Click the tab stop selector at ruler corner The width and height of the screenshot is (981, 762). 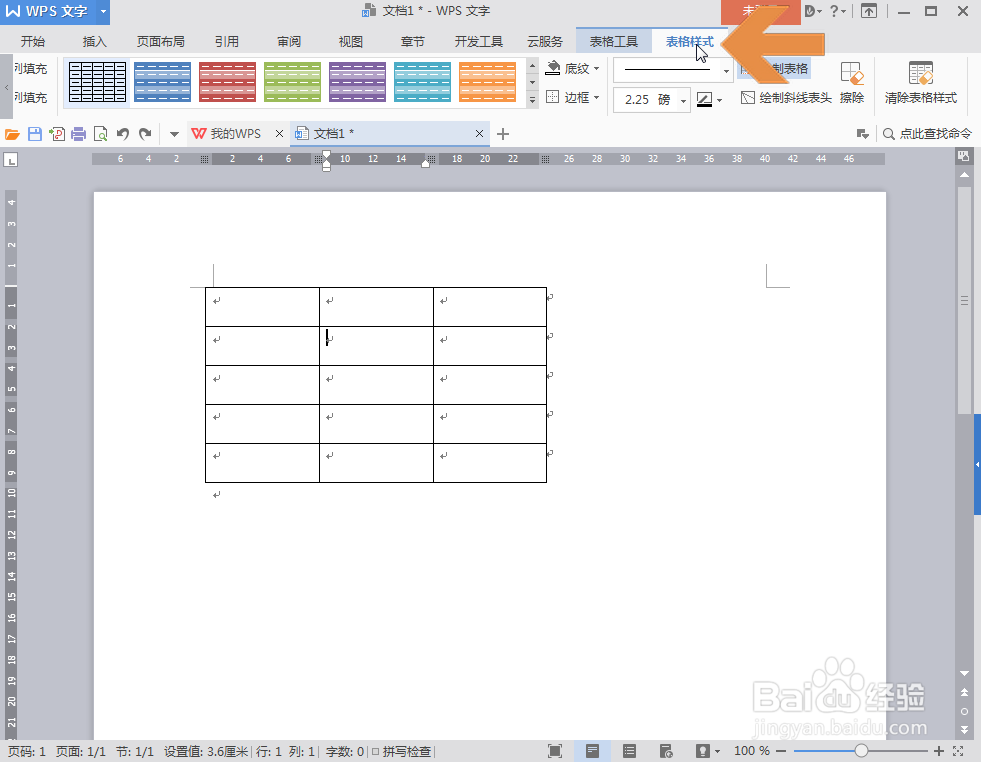pyautogui.click(x=11, y=160)
